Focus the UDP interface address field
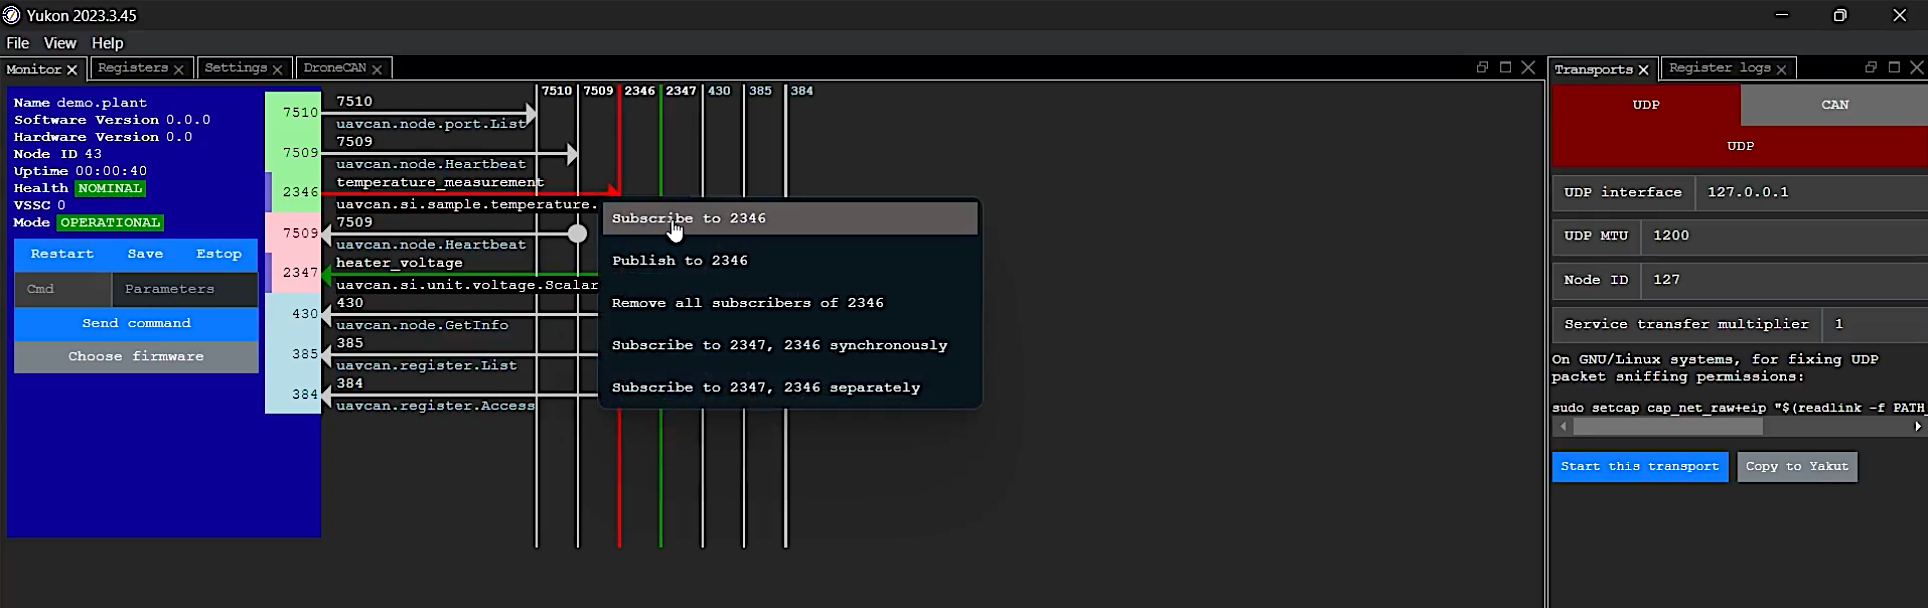 pyautogui.click(x=1810, y=192)
